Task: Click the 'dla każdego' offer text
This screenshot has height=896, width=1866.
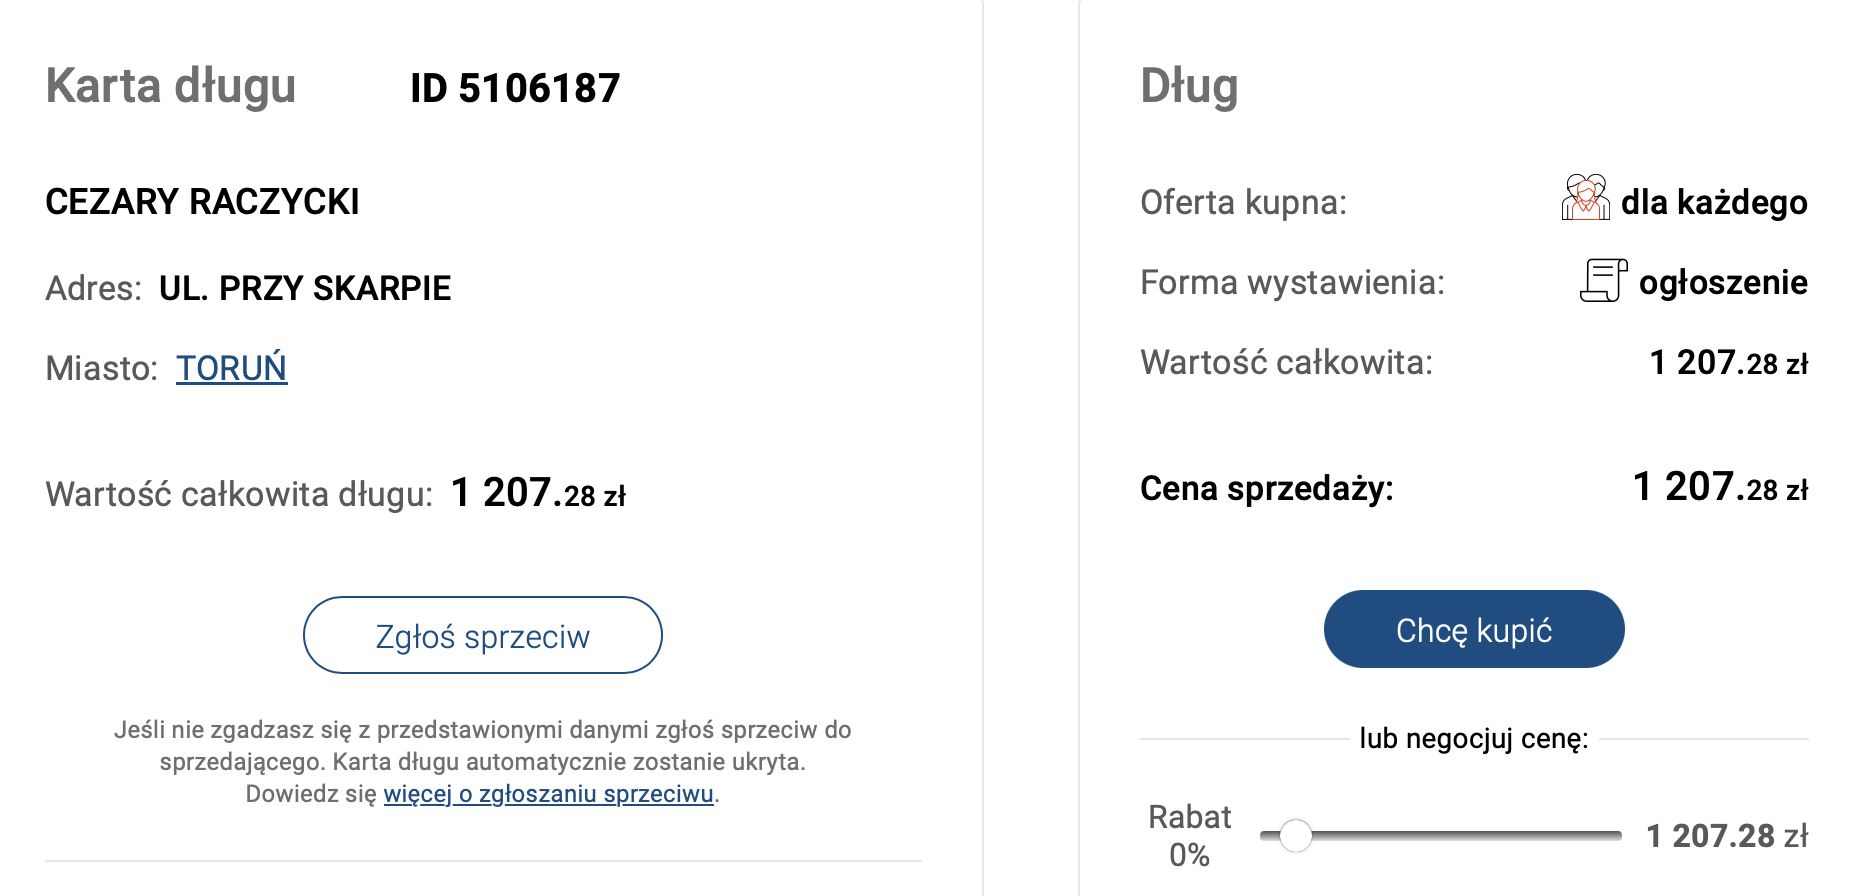Action: (1714, 202)
